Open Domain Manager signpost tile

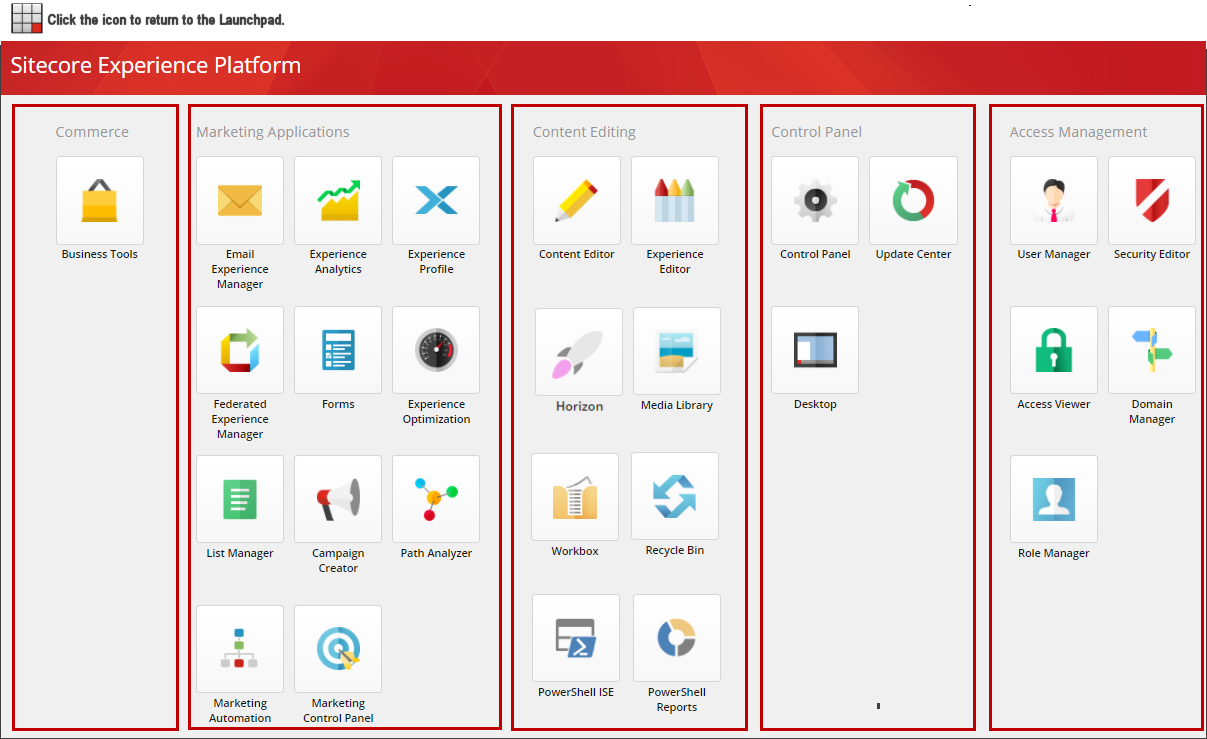pos(1152,350)
